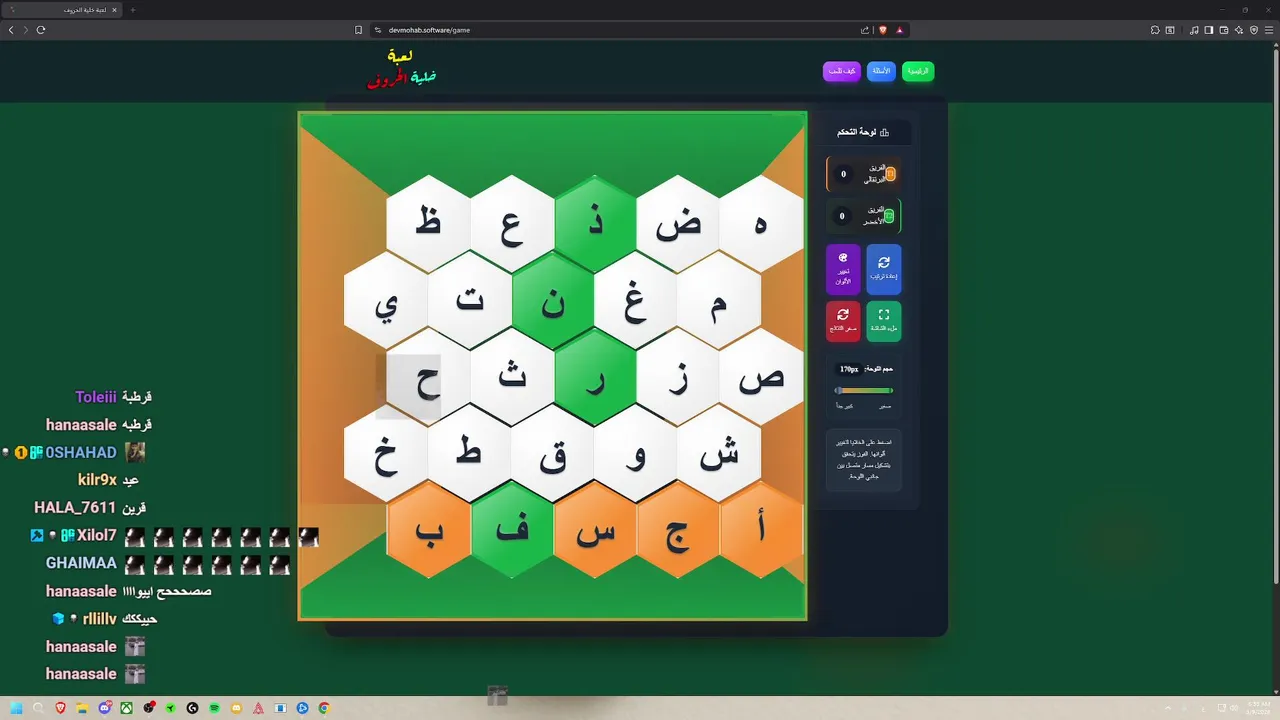Click the ح hexagon cell

[428, 378]
